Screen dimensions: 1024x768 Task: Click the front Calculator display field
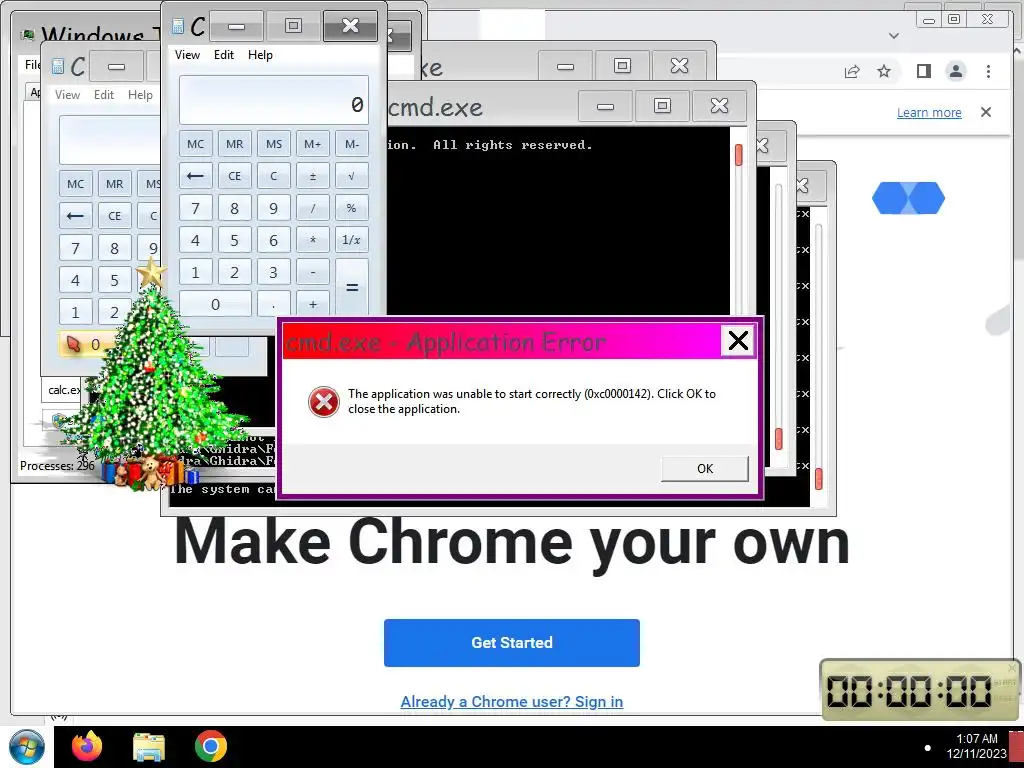click(x=274, y=101)
